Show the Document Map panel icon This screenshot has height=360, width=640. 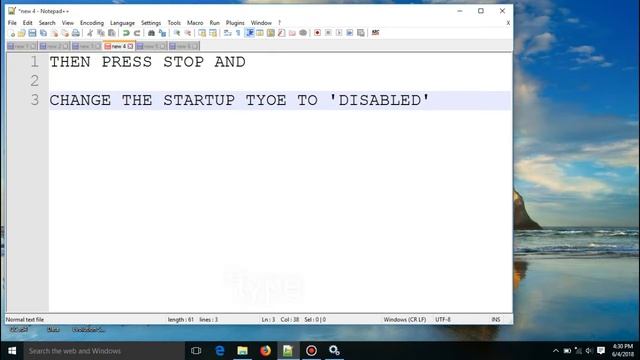(271, 33)
